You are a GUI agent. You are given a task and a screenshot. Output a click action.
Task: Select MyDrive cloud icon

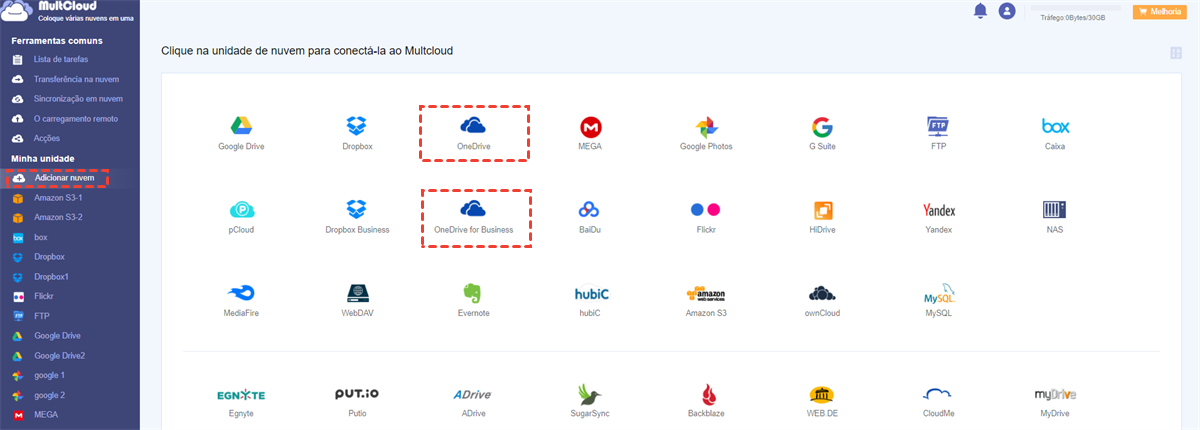(1055, 394)
